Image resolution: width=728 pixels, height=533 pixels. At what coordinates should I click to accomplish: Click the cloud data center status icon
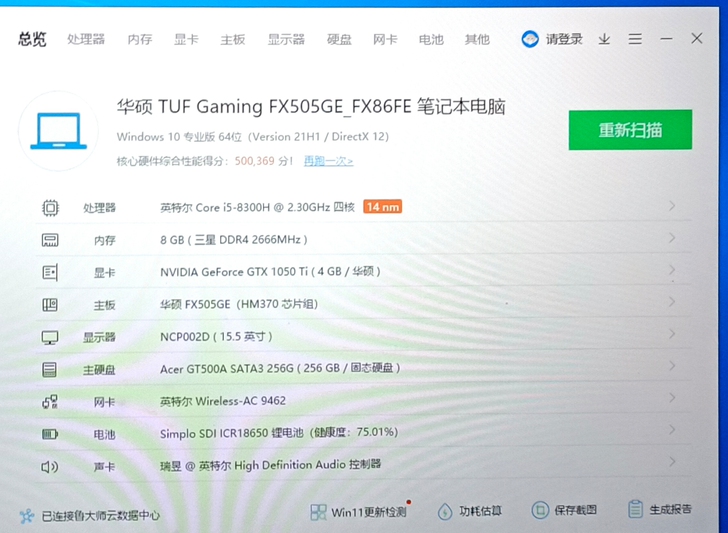(x=27, y=515)
